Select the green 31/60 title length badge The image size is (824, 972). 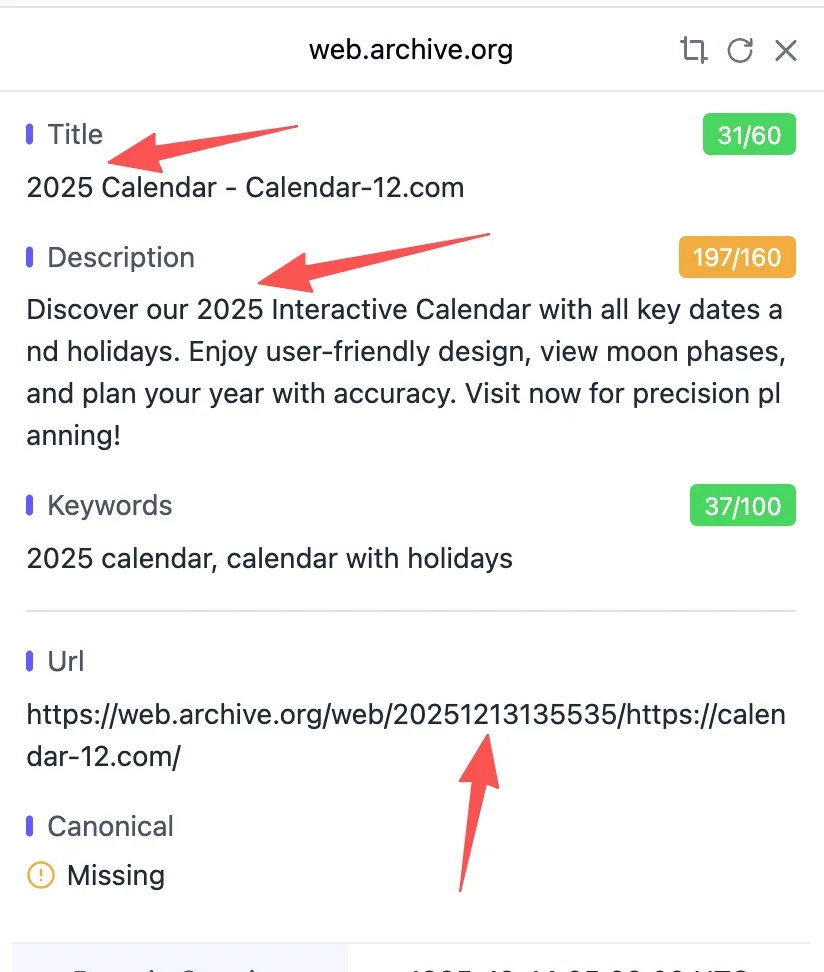pyautogui.click(x=747, y=134)
